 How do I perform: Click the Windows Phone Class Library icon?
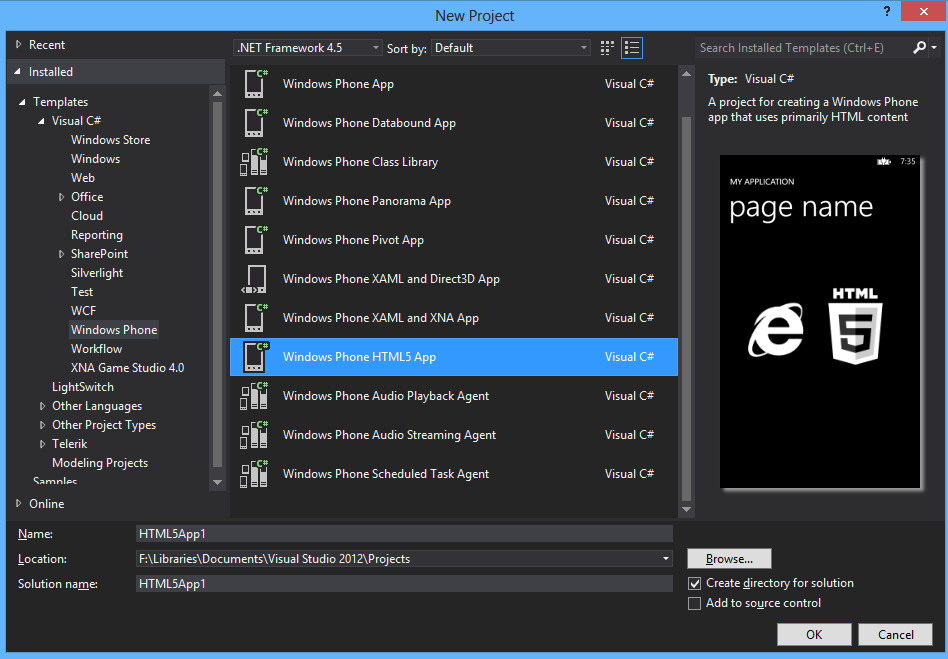point(255,162)
